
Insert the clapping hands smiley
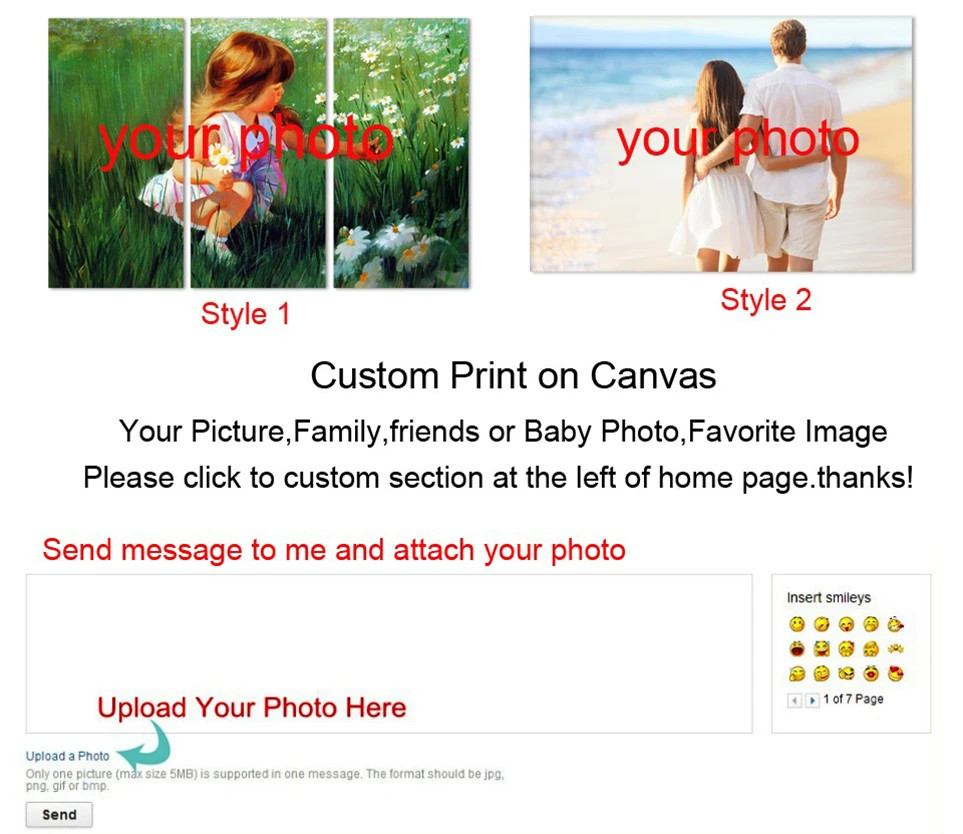coord(895,649)
